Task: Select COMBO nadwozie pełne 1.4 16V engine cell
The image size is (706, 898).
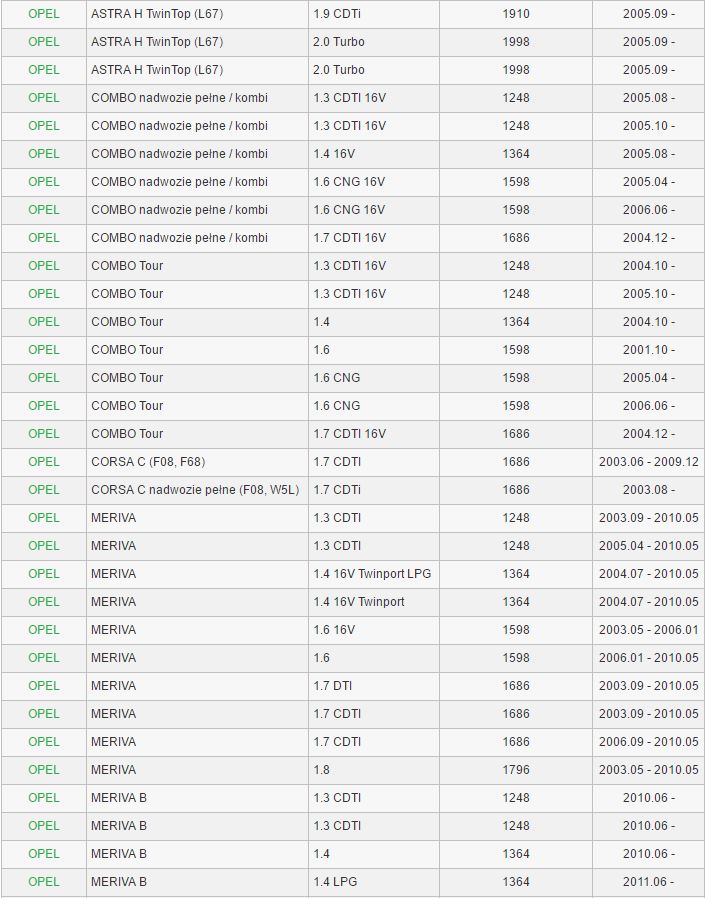Action: [334, 154]
